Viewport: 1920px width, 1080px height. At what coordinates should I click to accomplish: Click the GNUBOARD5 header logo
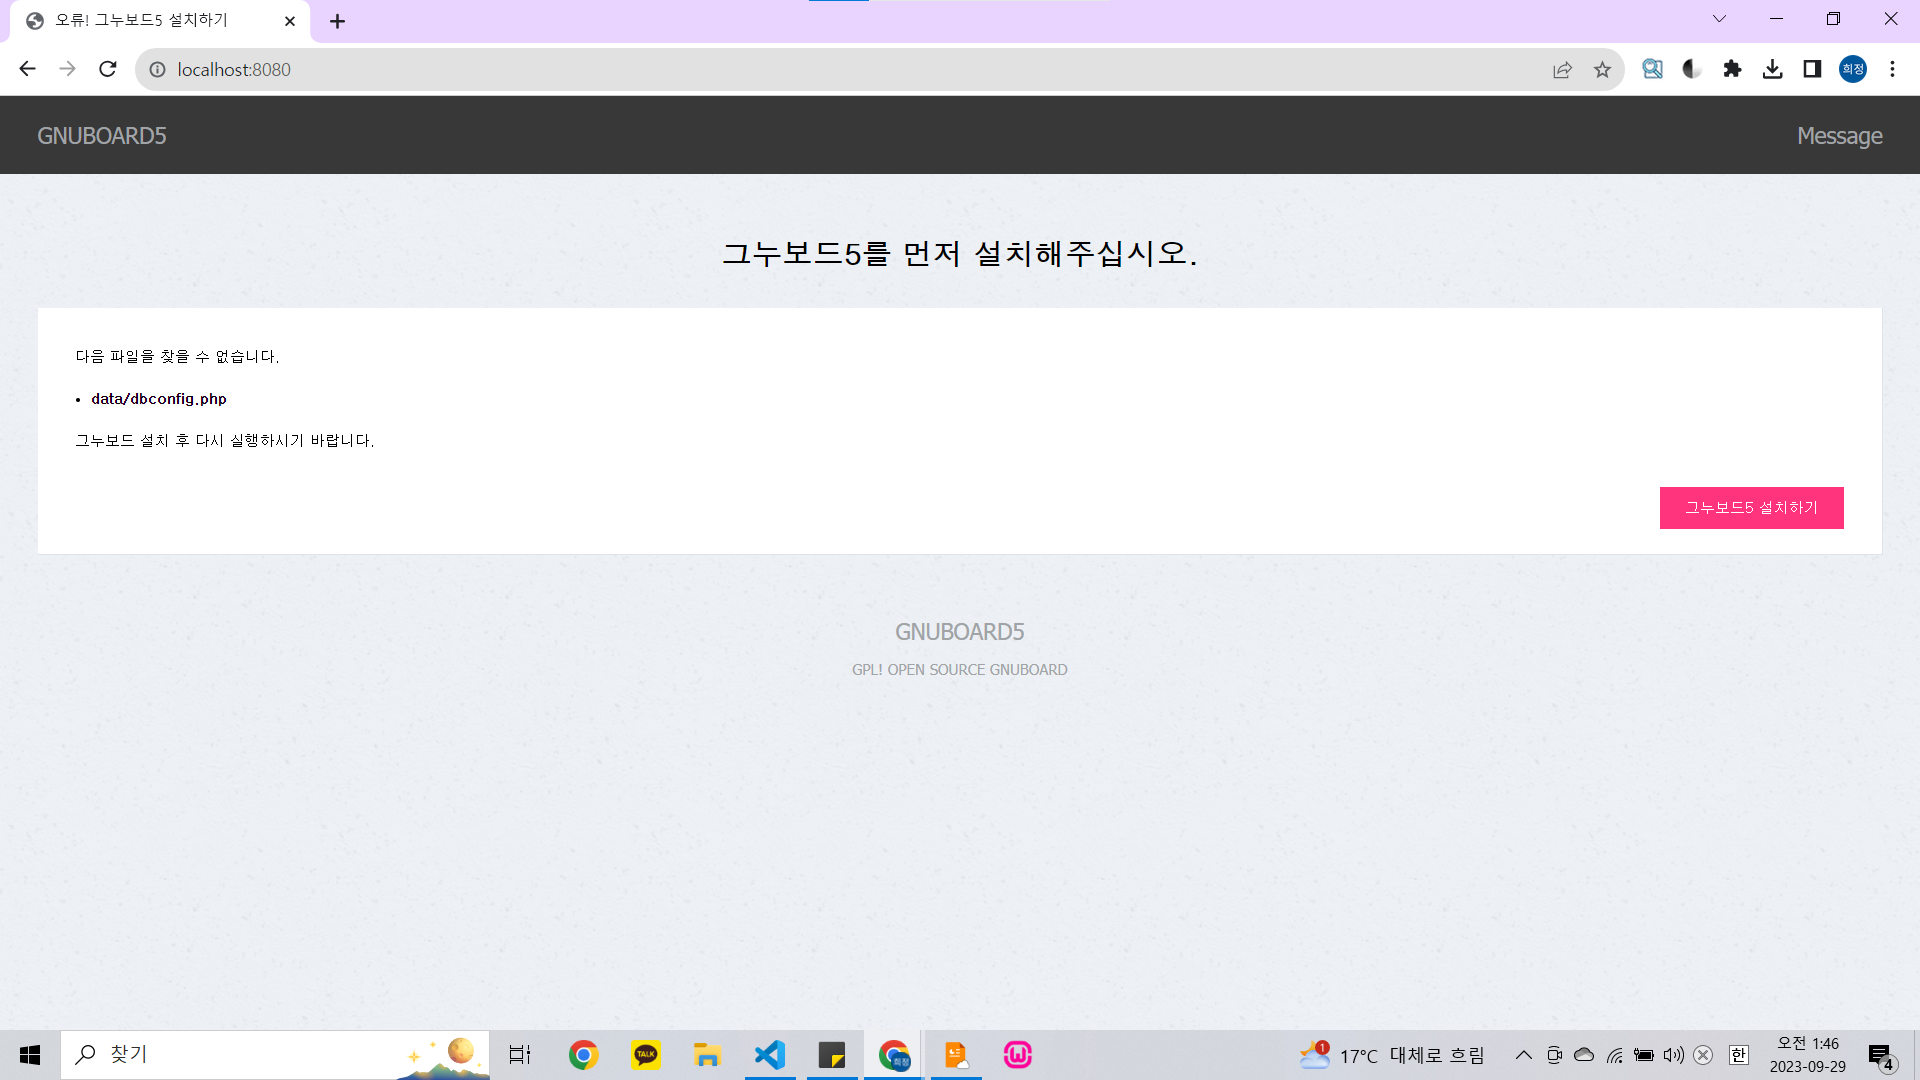(x=102, y=135)
